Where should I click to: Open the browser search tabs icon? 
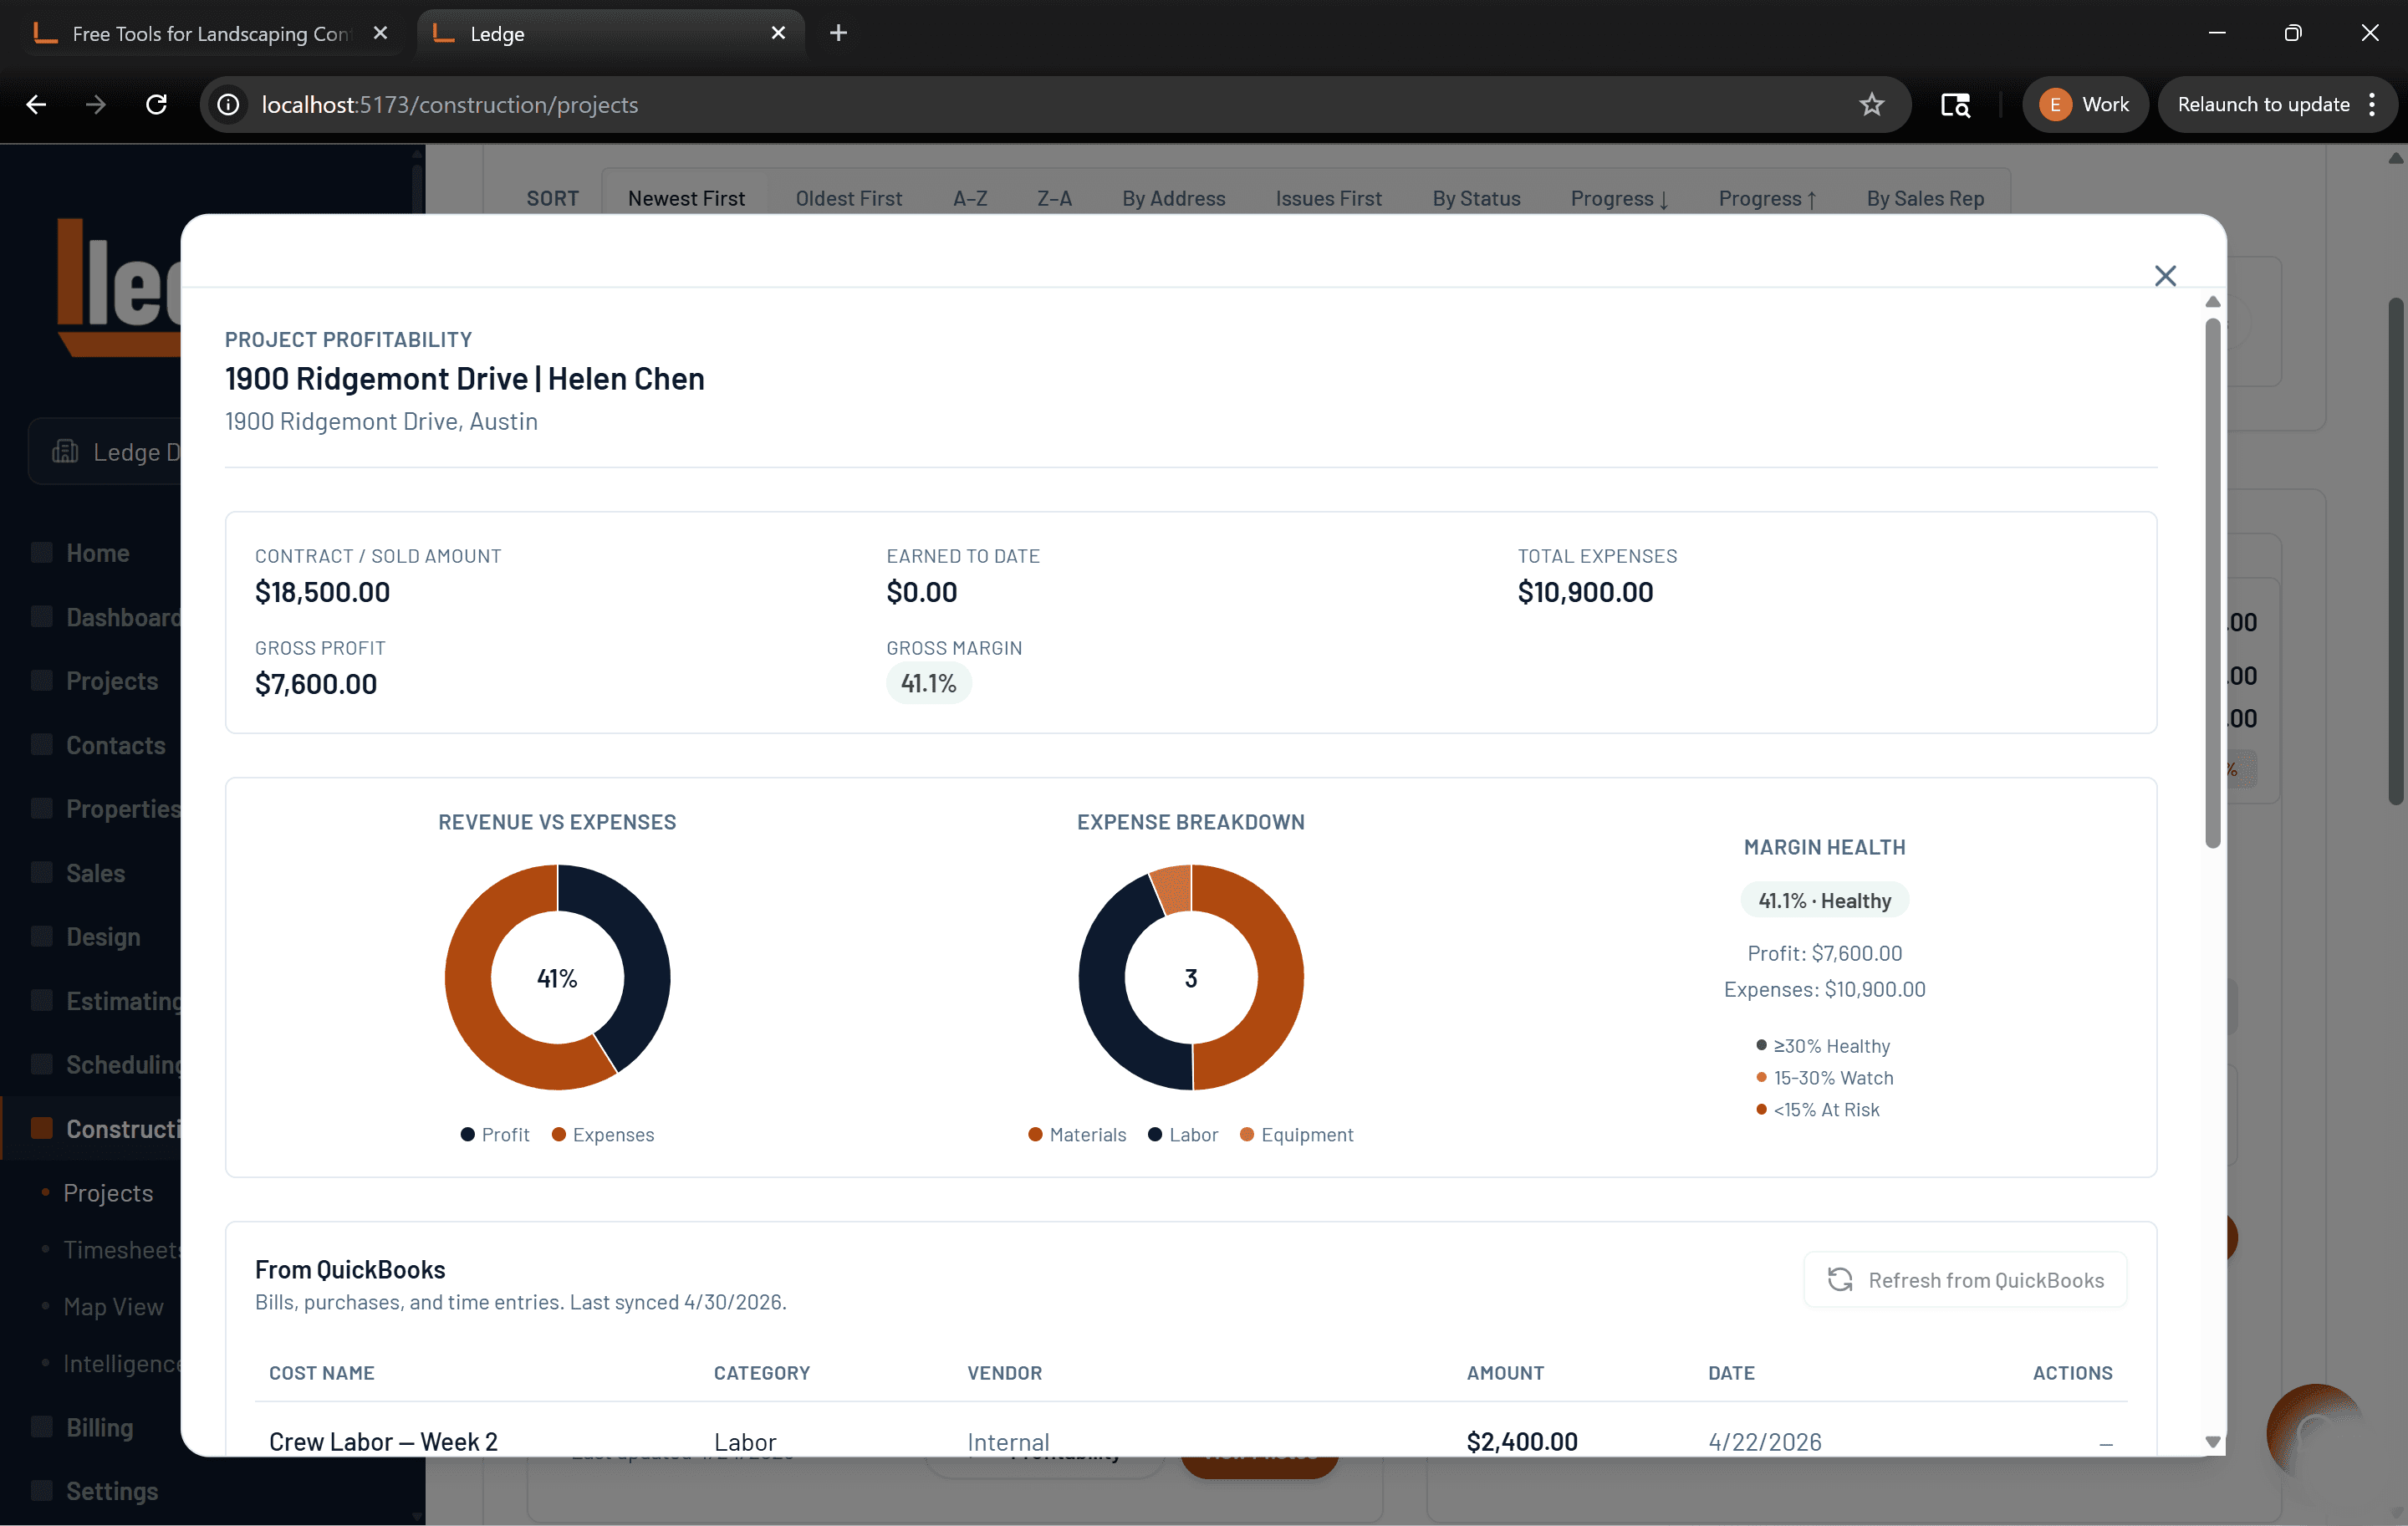tap(1955, 104)
